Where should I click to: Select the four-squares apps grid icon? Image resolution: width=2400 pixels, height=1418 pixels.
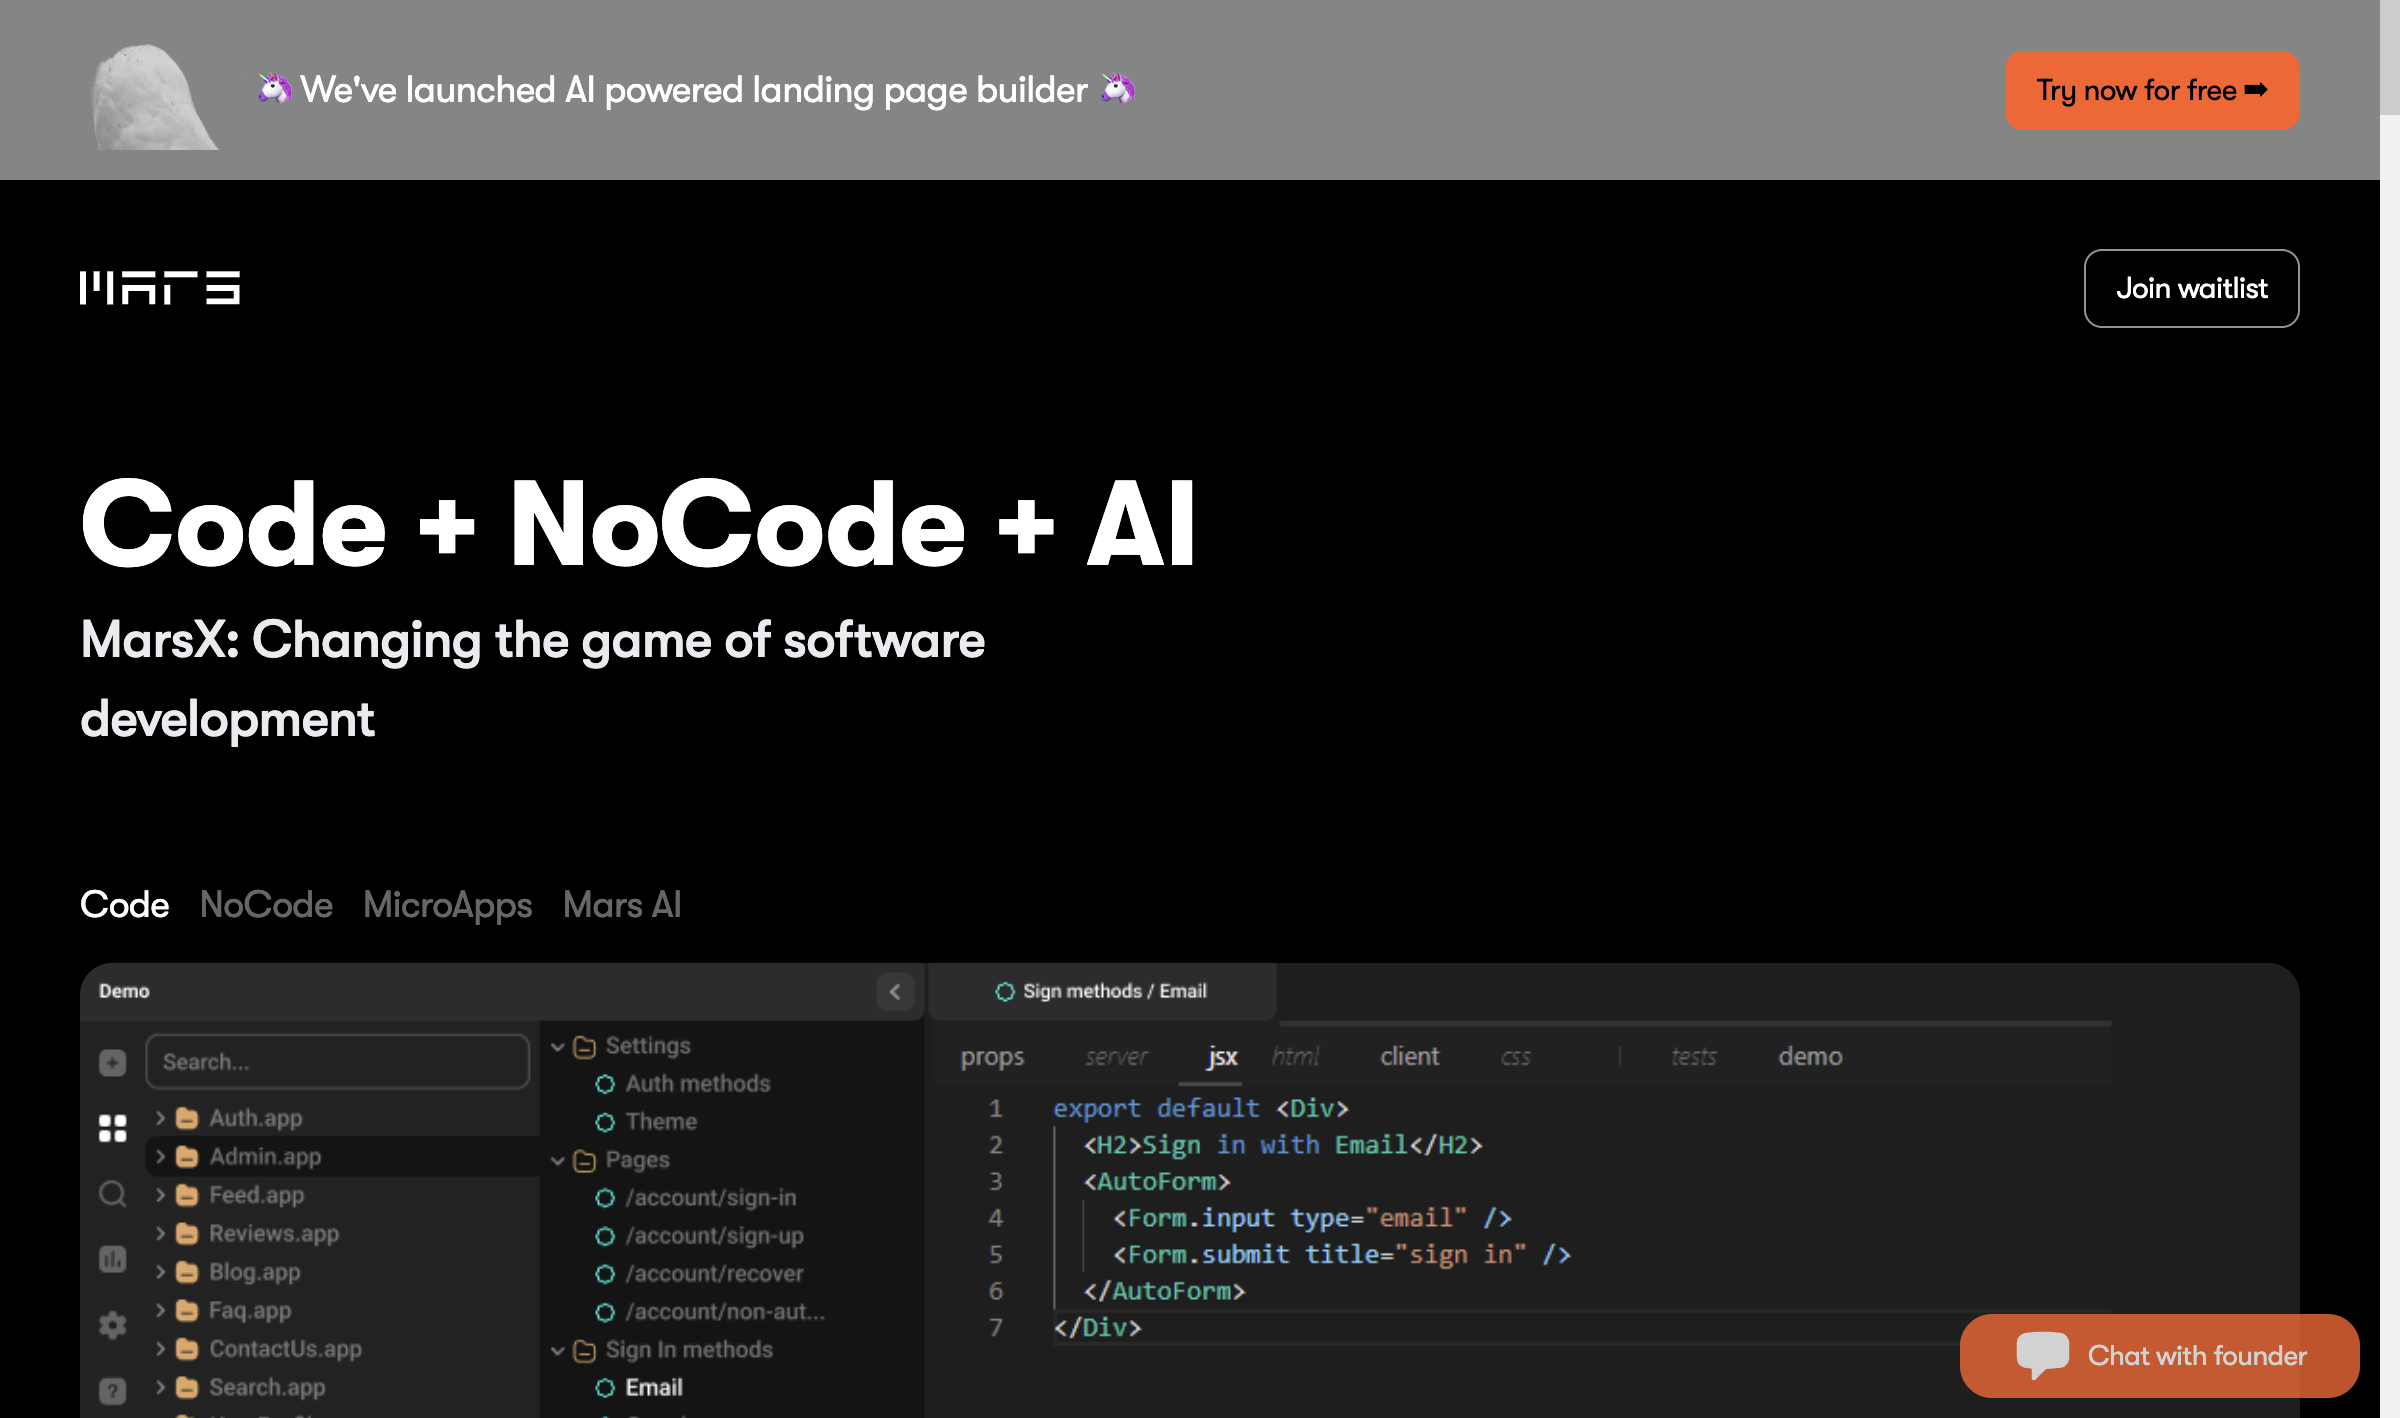pos(113,1128)
